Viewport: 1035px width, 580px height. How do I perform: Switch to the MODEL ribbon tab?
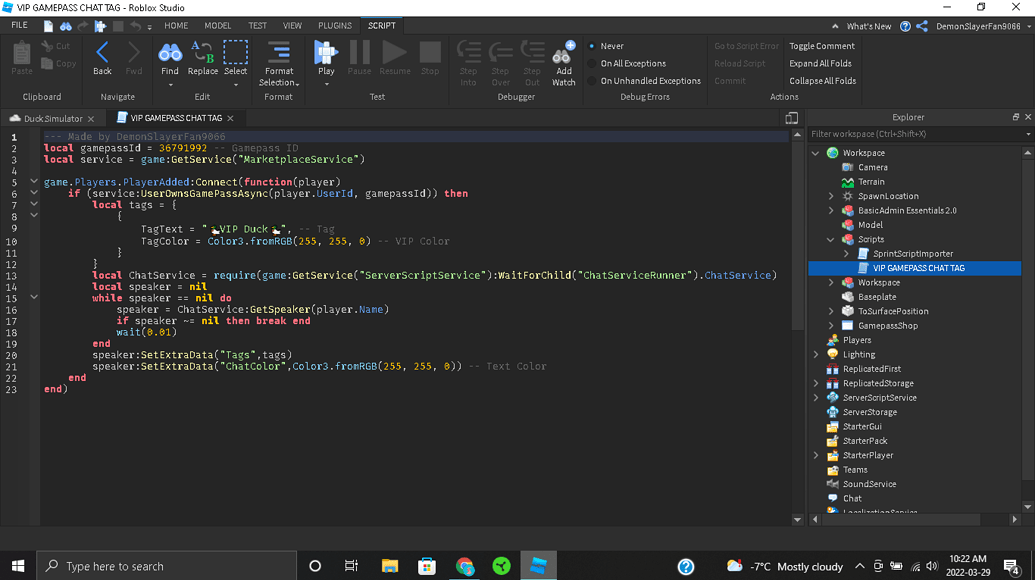coord(218,26)
